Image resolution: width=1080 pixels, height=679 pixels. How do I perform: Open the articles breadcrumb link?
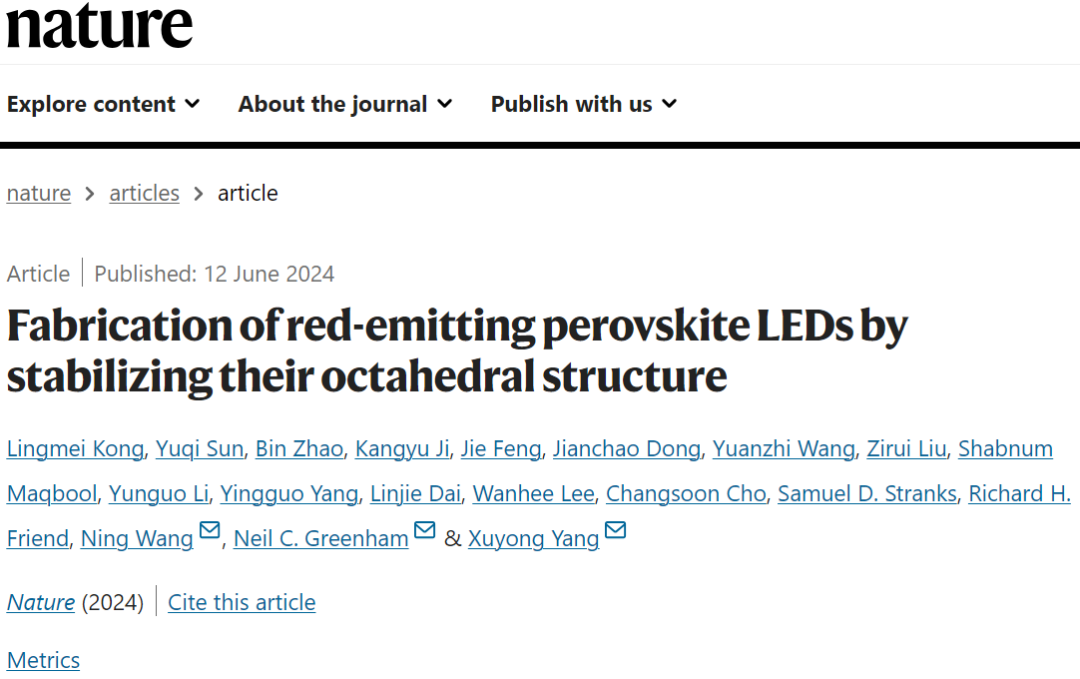click(144, 194)
